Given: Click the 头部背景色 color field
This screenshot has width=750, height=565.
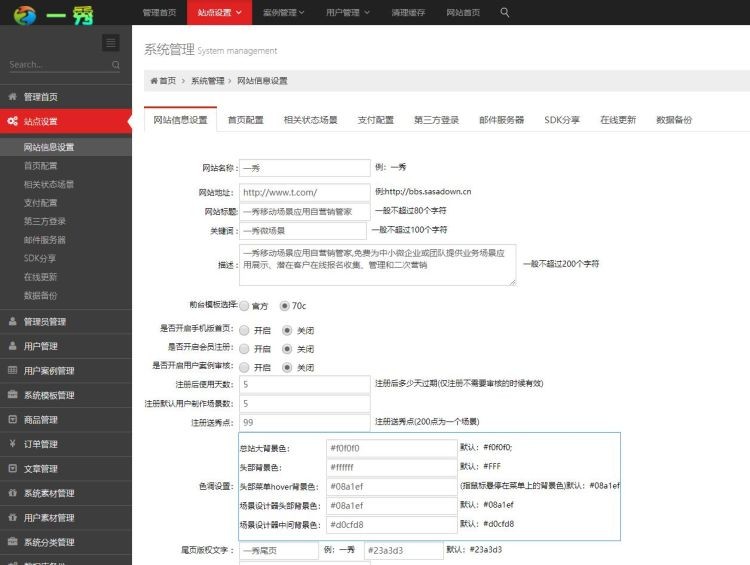Looking at the screenshot, I should [x=391, y=467].
